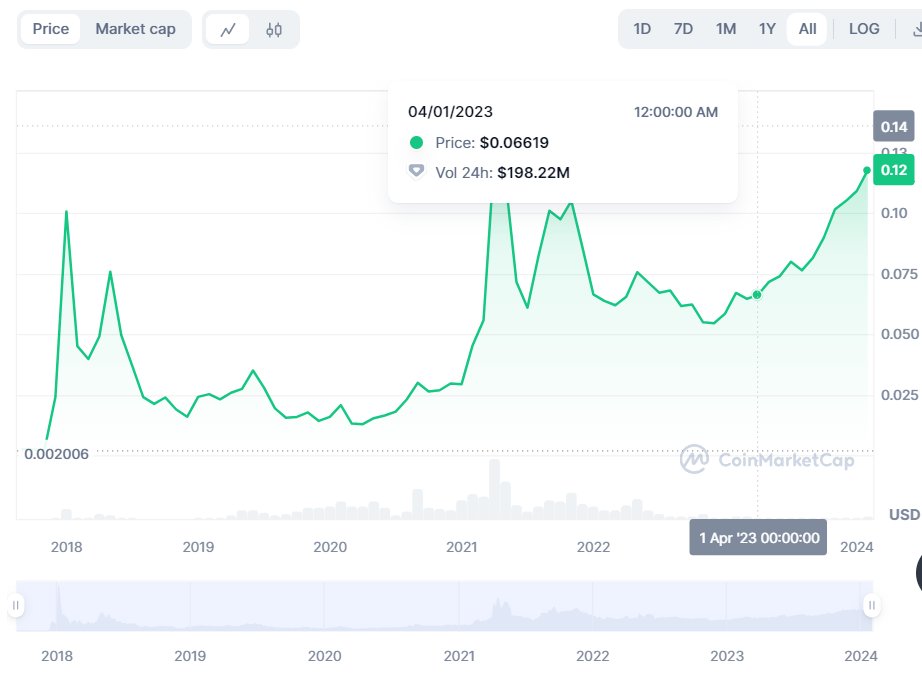Image resolution: width=922 pixels, height=689 pixels.
Task: Click the tallest 2021 volume bar
Action: [x=495, y=489]
